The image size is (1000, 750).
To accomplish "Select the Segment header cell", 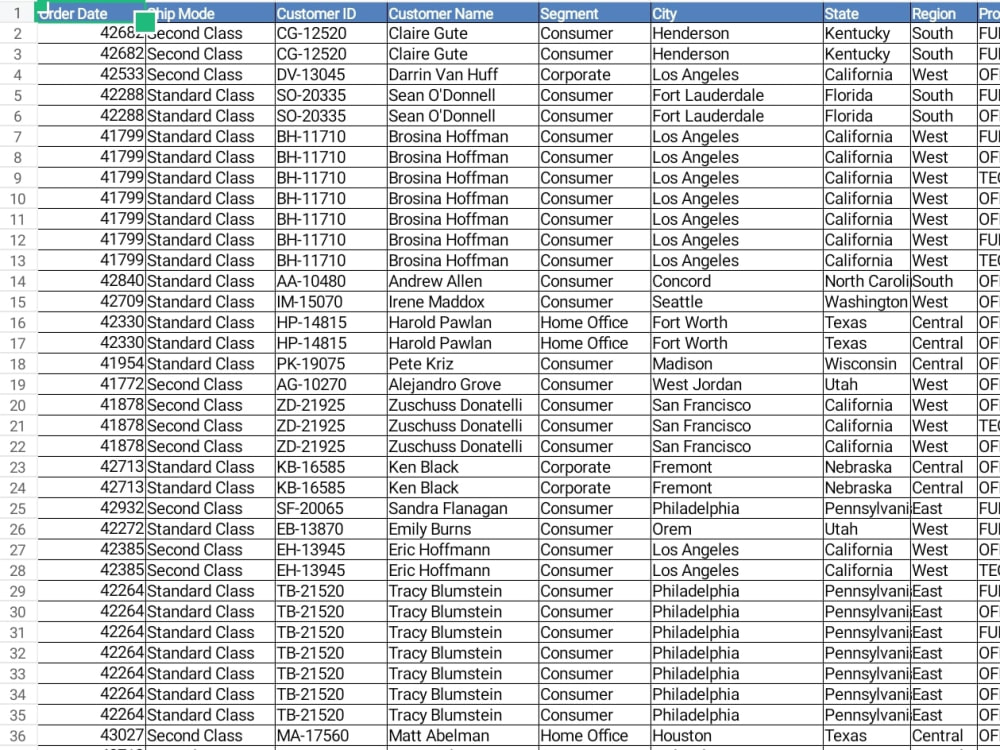I will [x=594, y=13].
